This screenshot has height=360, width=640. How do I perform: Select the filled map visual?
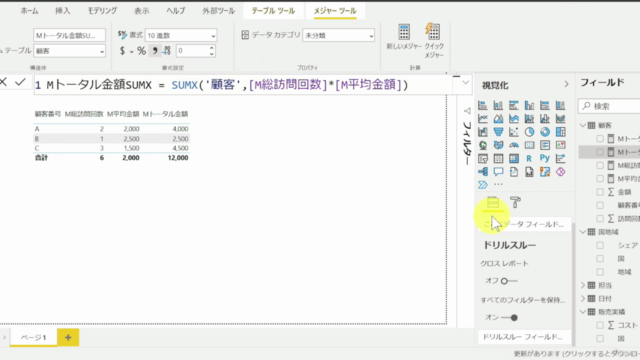(498, 145)
